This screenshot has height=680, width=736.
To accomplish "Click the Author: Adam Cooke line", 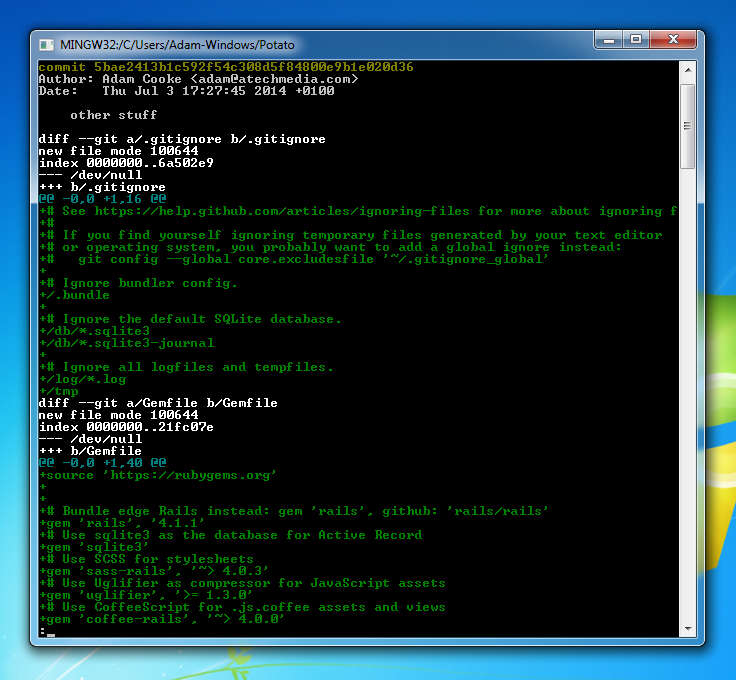I will (x=198, y=79).
